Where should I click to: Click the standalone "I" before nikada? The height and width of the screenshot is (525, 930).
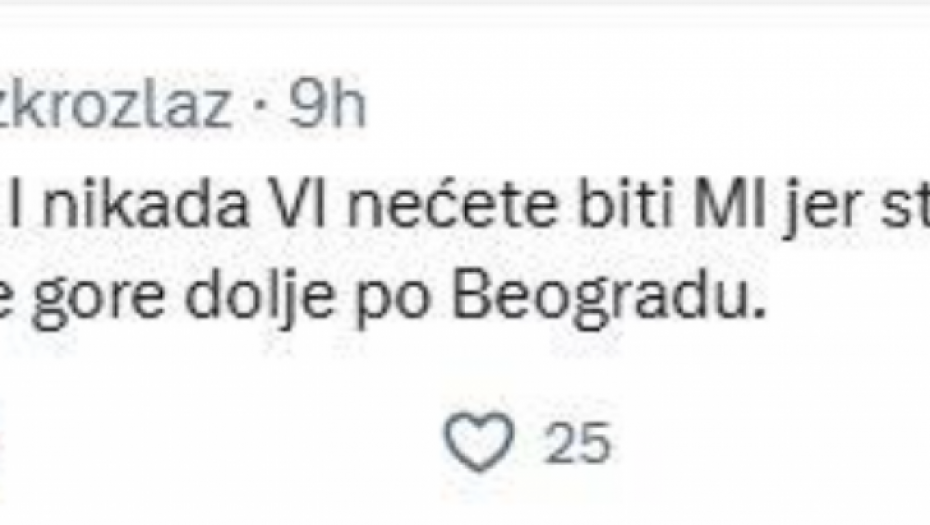point(23,215)
